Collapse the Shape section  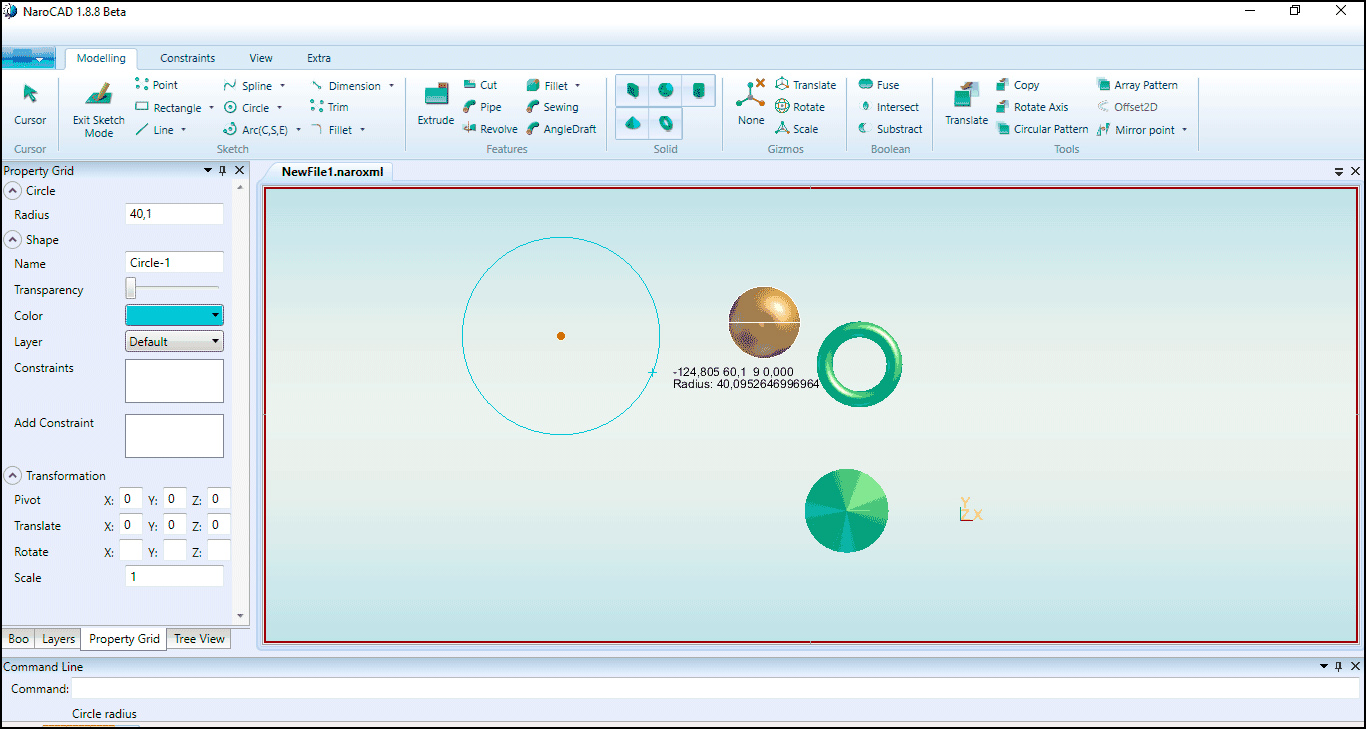coord(13,240)
